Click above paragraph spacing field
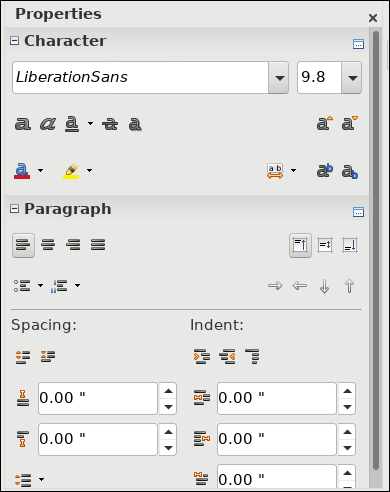Image resolution: width=390 pixels, height=492 pixels. click(x=98, y=398)
